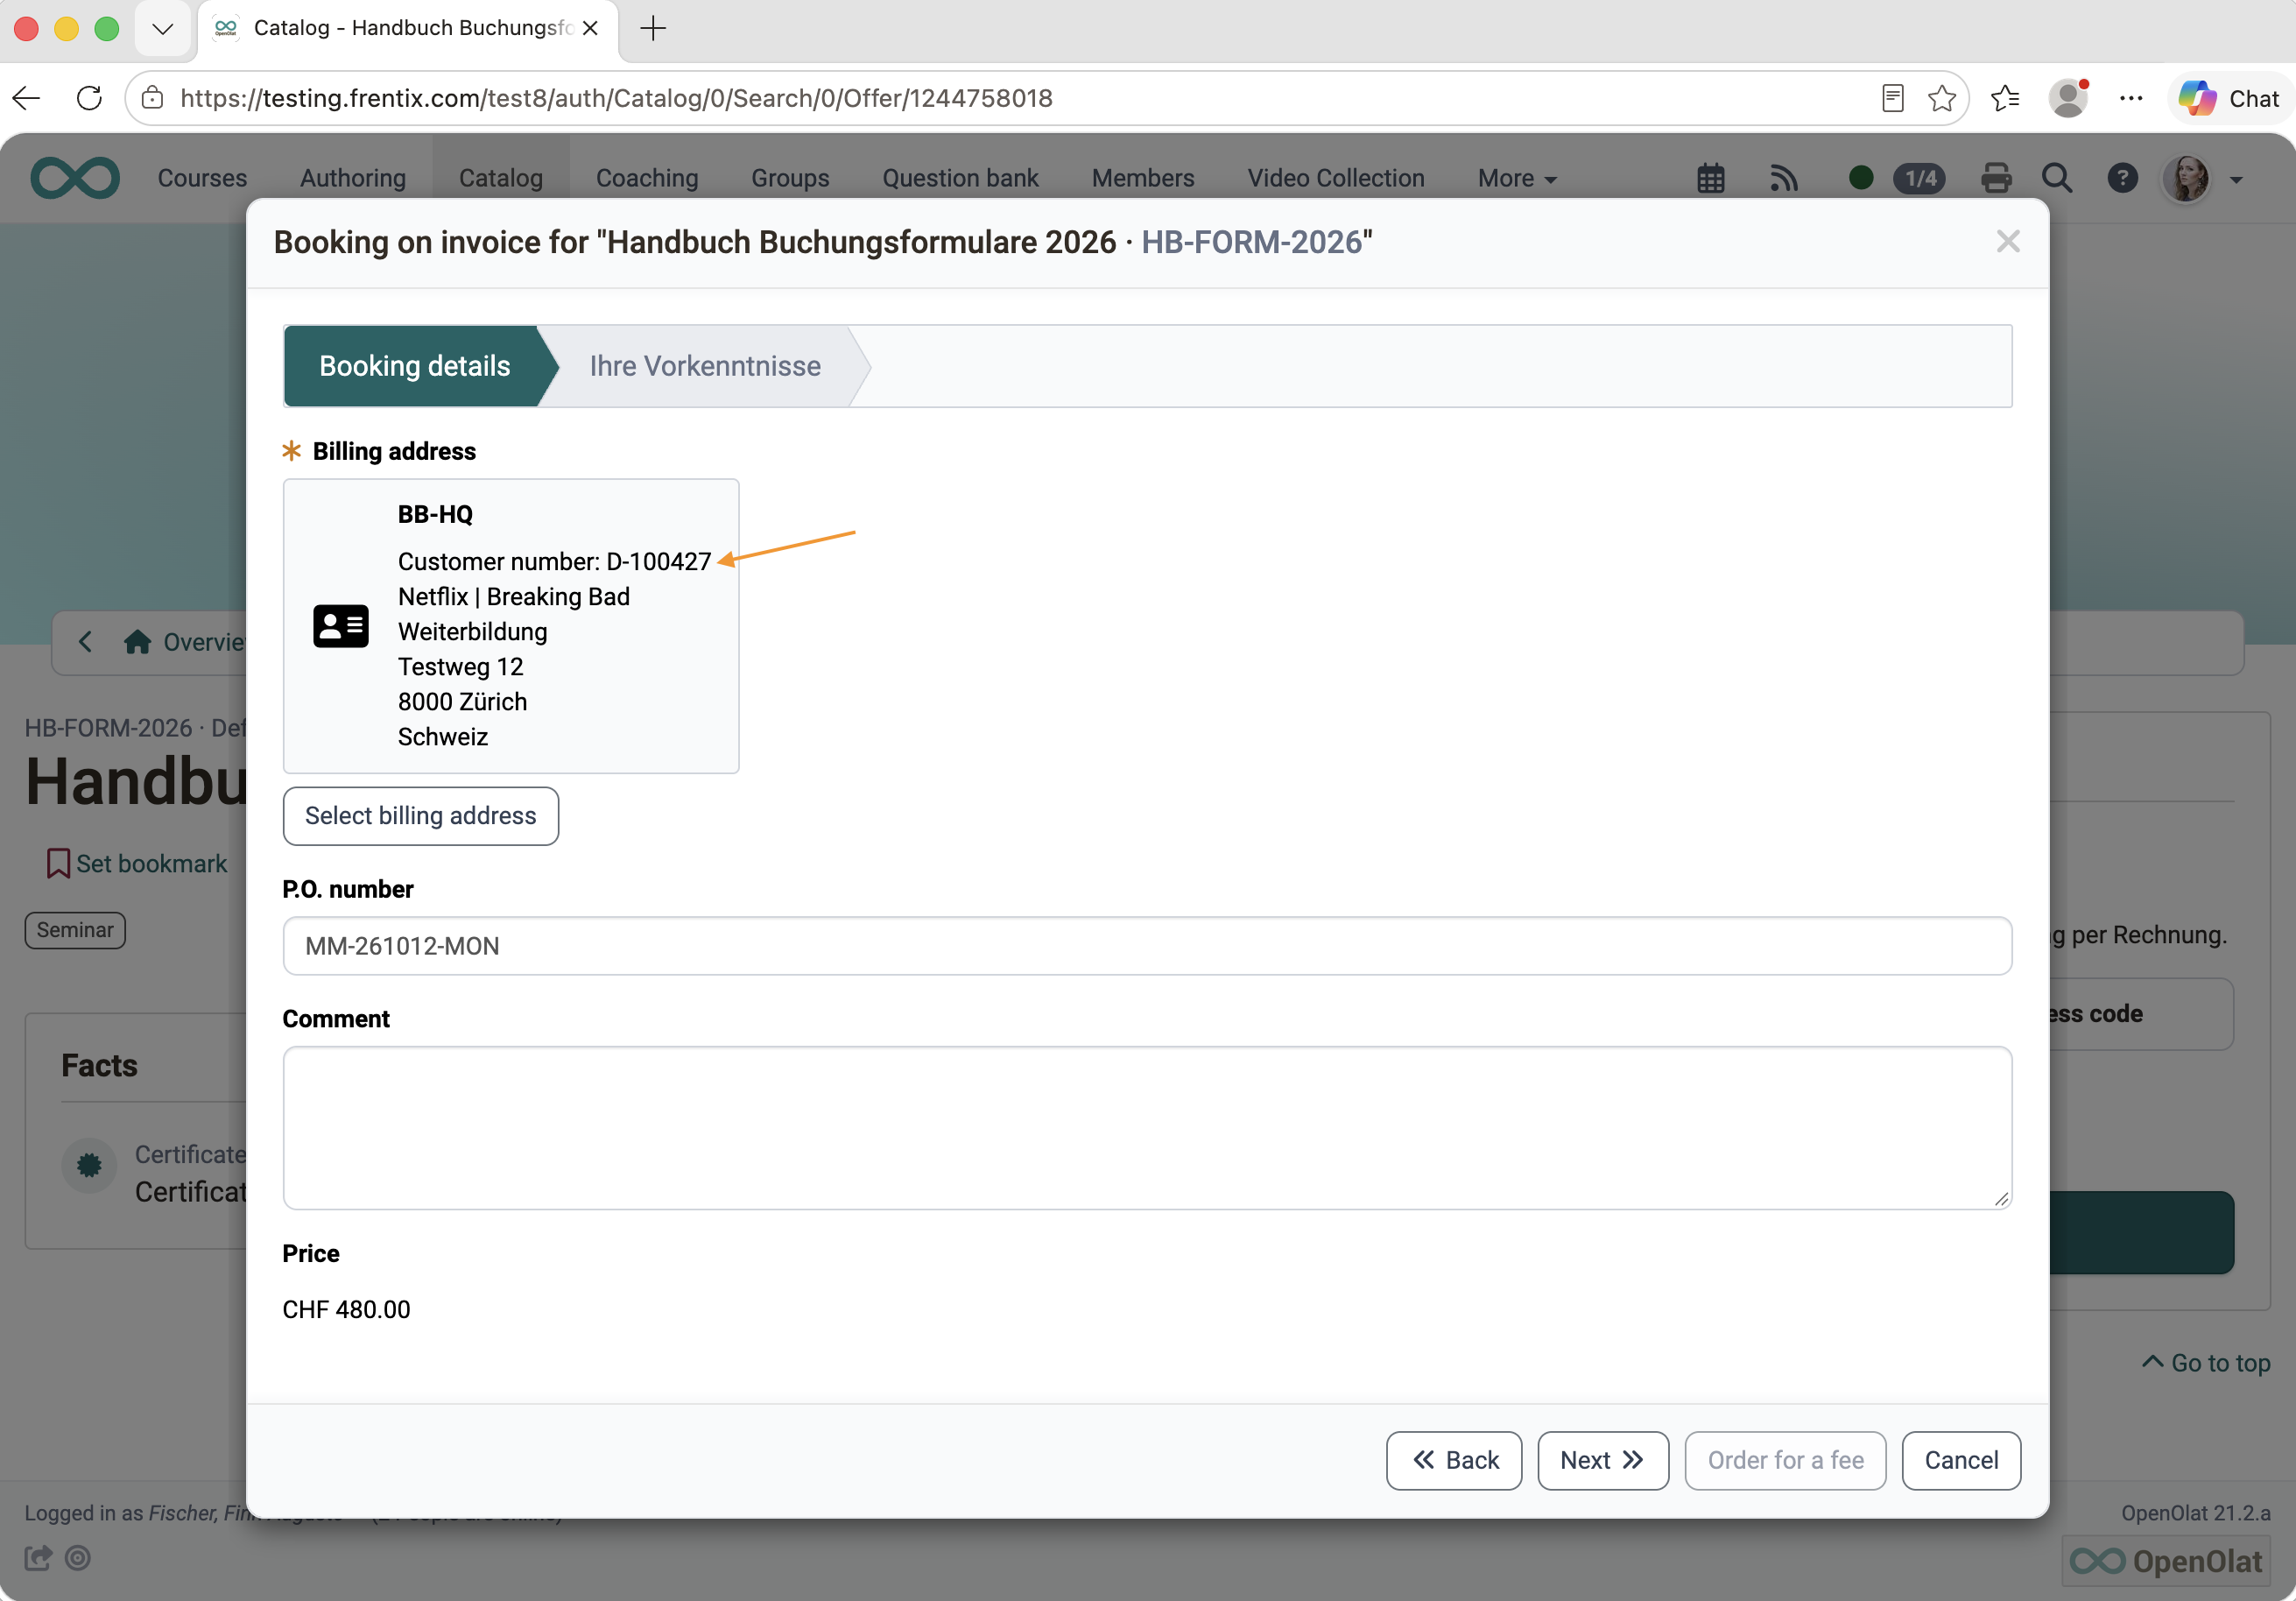Viewport: 2296px width, 1601px height.
Task: Click the print icon in navigation bar
Action: (1995, 179)
